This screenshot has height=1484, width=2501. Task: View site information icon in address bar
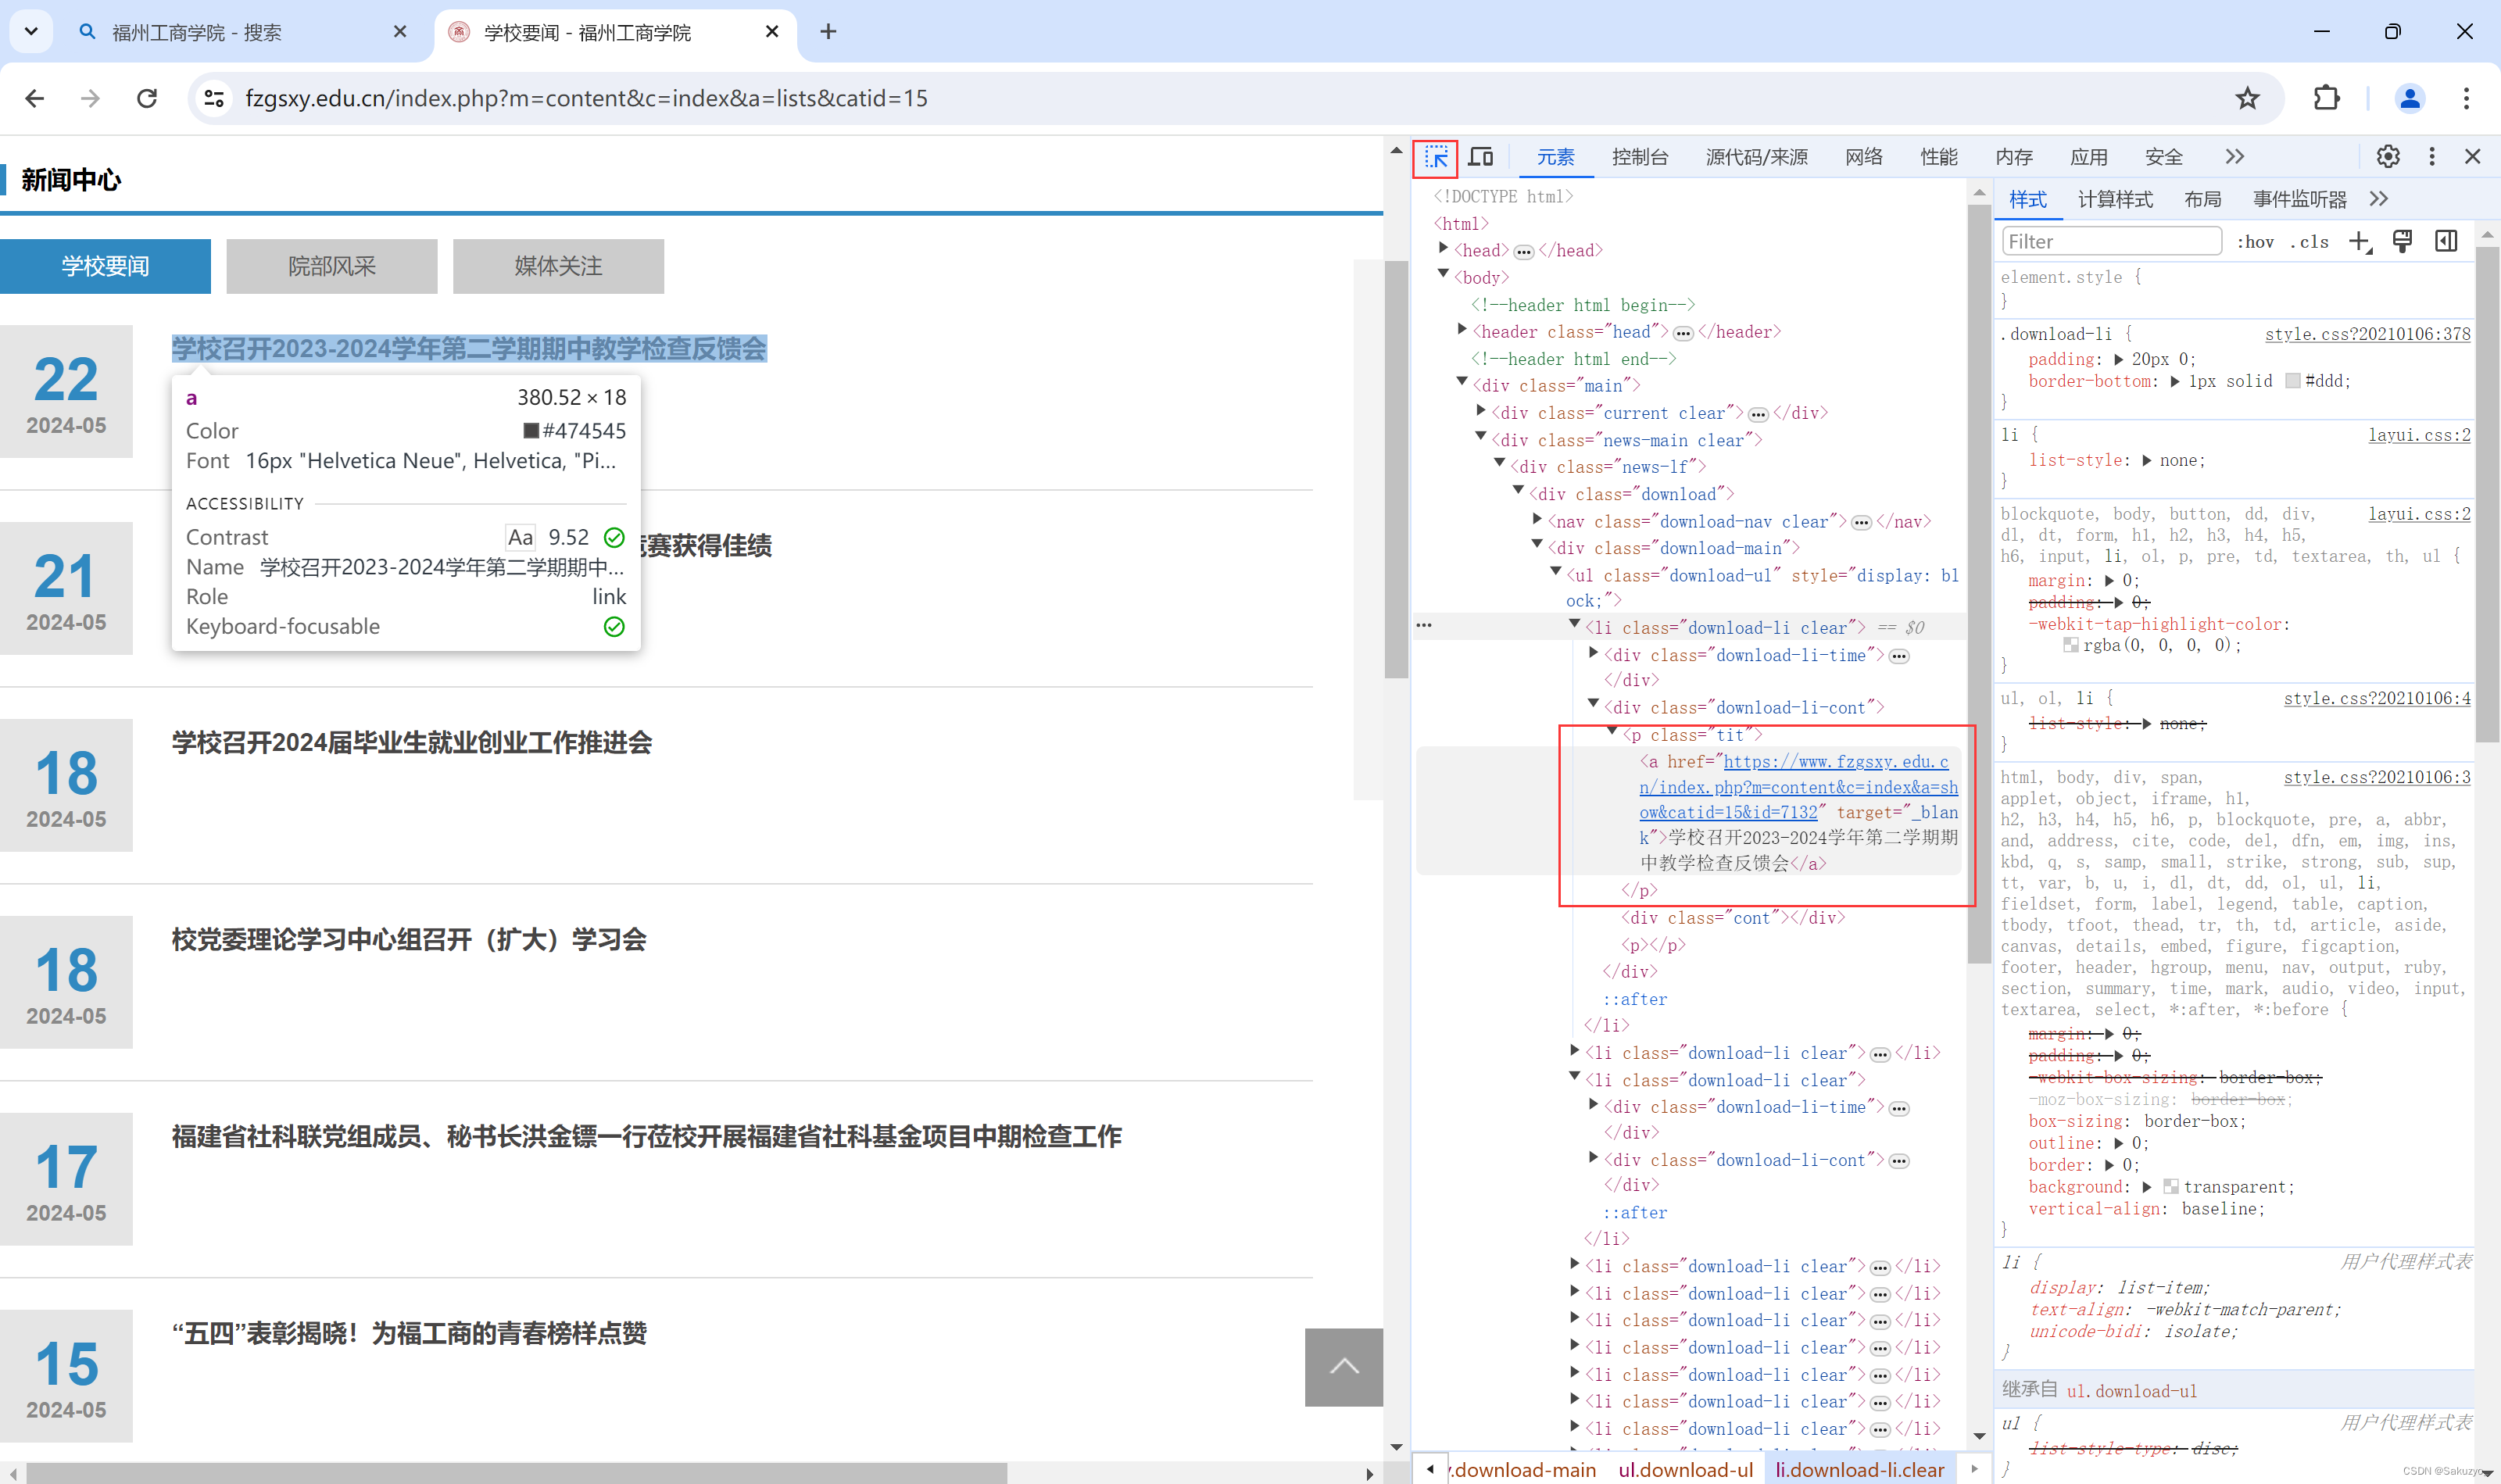point(214,98)
